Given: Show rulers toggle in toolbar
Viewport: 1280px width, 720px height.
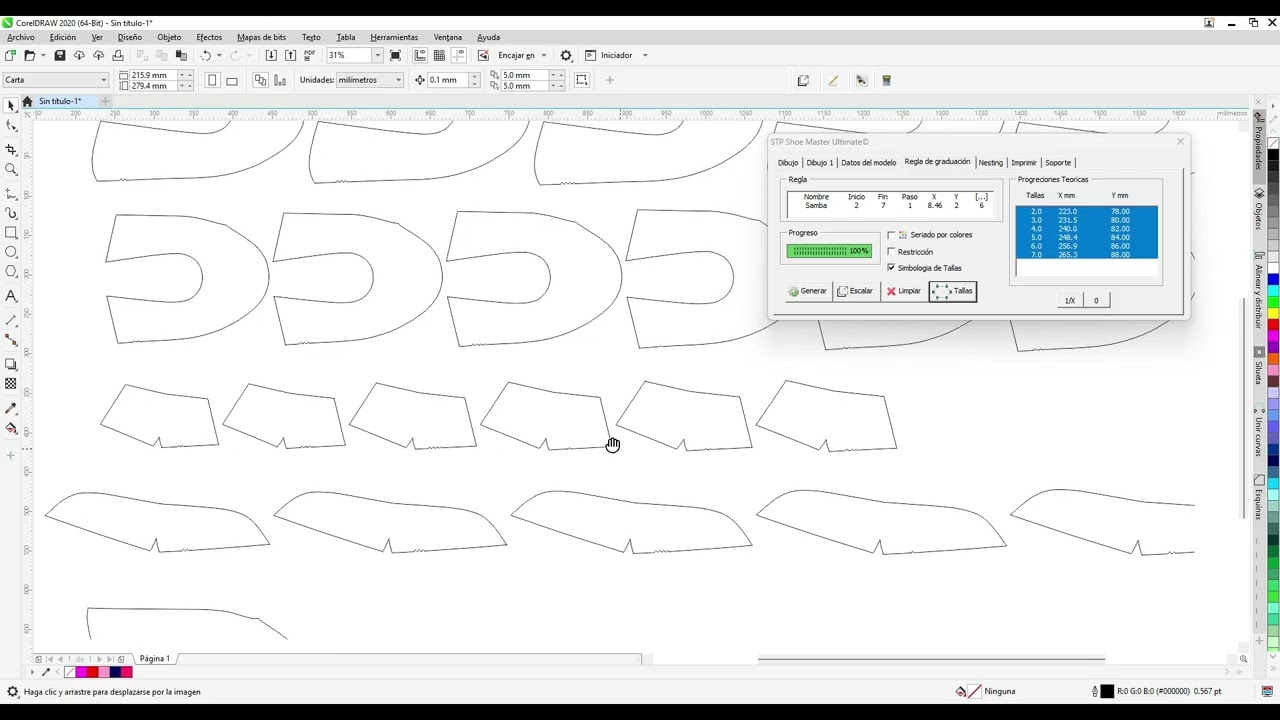Looking at the screenshot, I should coord(420,55).
